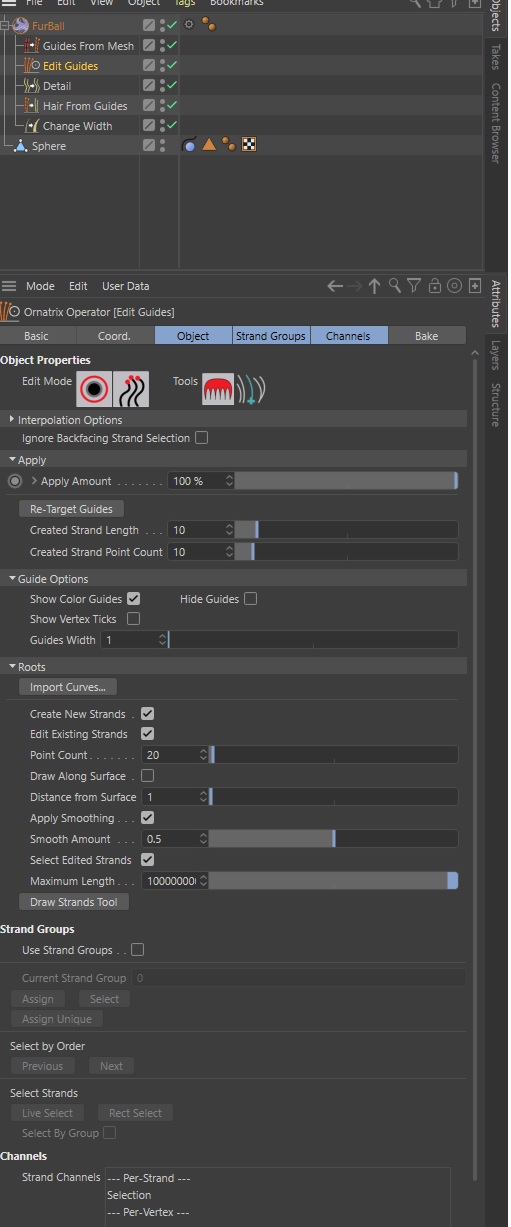Viewport: 511px width, 1227px height.
Task: Click the Detail operator icon
Action: coord(32,86)
